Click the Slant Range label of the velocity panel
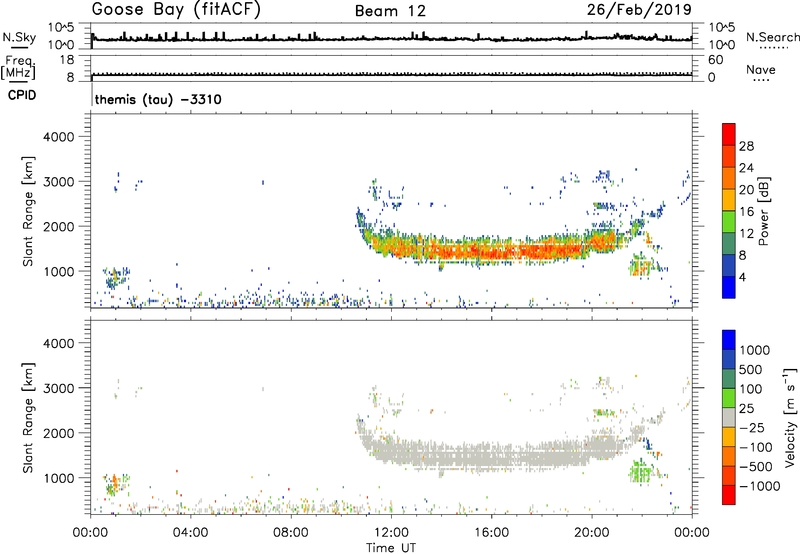The image size is (800, 554). tap(28, 417)
